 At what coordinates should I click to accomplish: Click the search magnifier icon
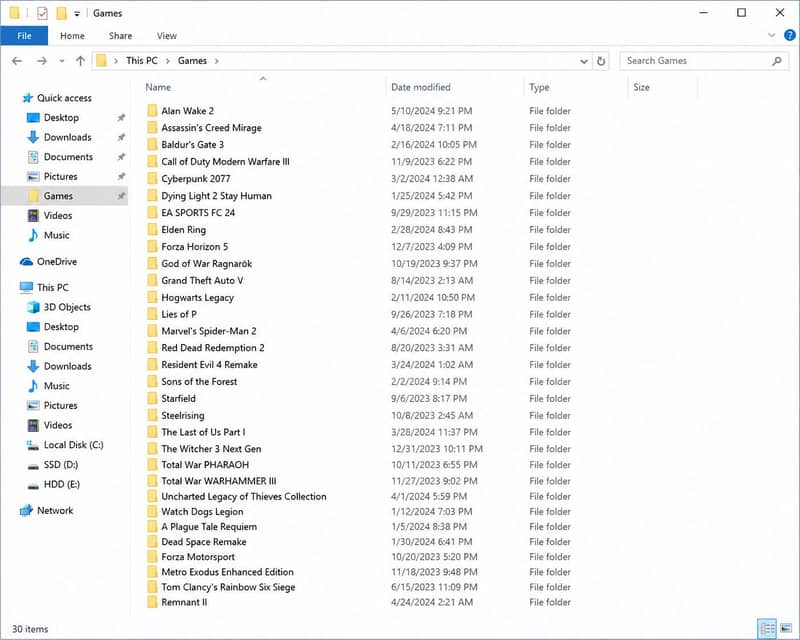pyautogui.click(x=777, y=61)
